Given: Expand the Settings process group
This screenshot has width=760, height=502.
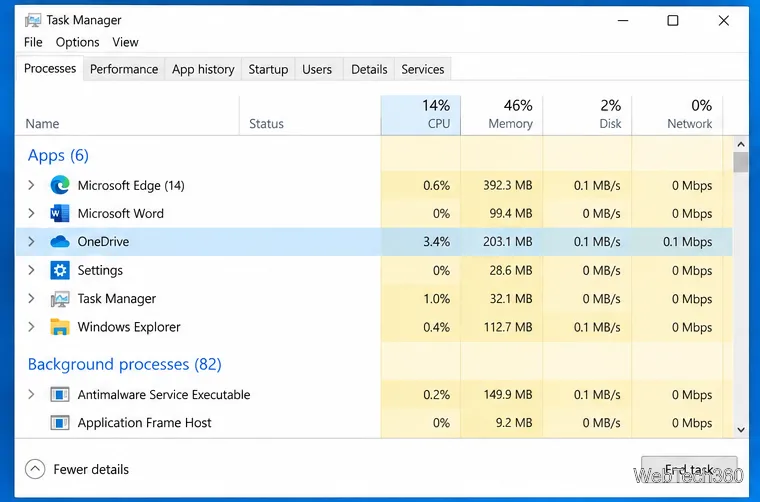Looking at the screenshot, I should tap(31, 270).
